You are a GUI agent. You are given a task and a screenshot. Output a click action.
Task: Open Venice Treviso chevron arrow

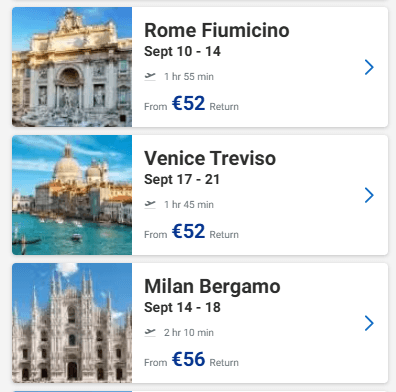[369, 195]
